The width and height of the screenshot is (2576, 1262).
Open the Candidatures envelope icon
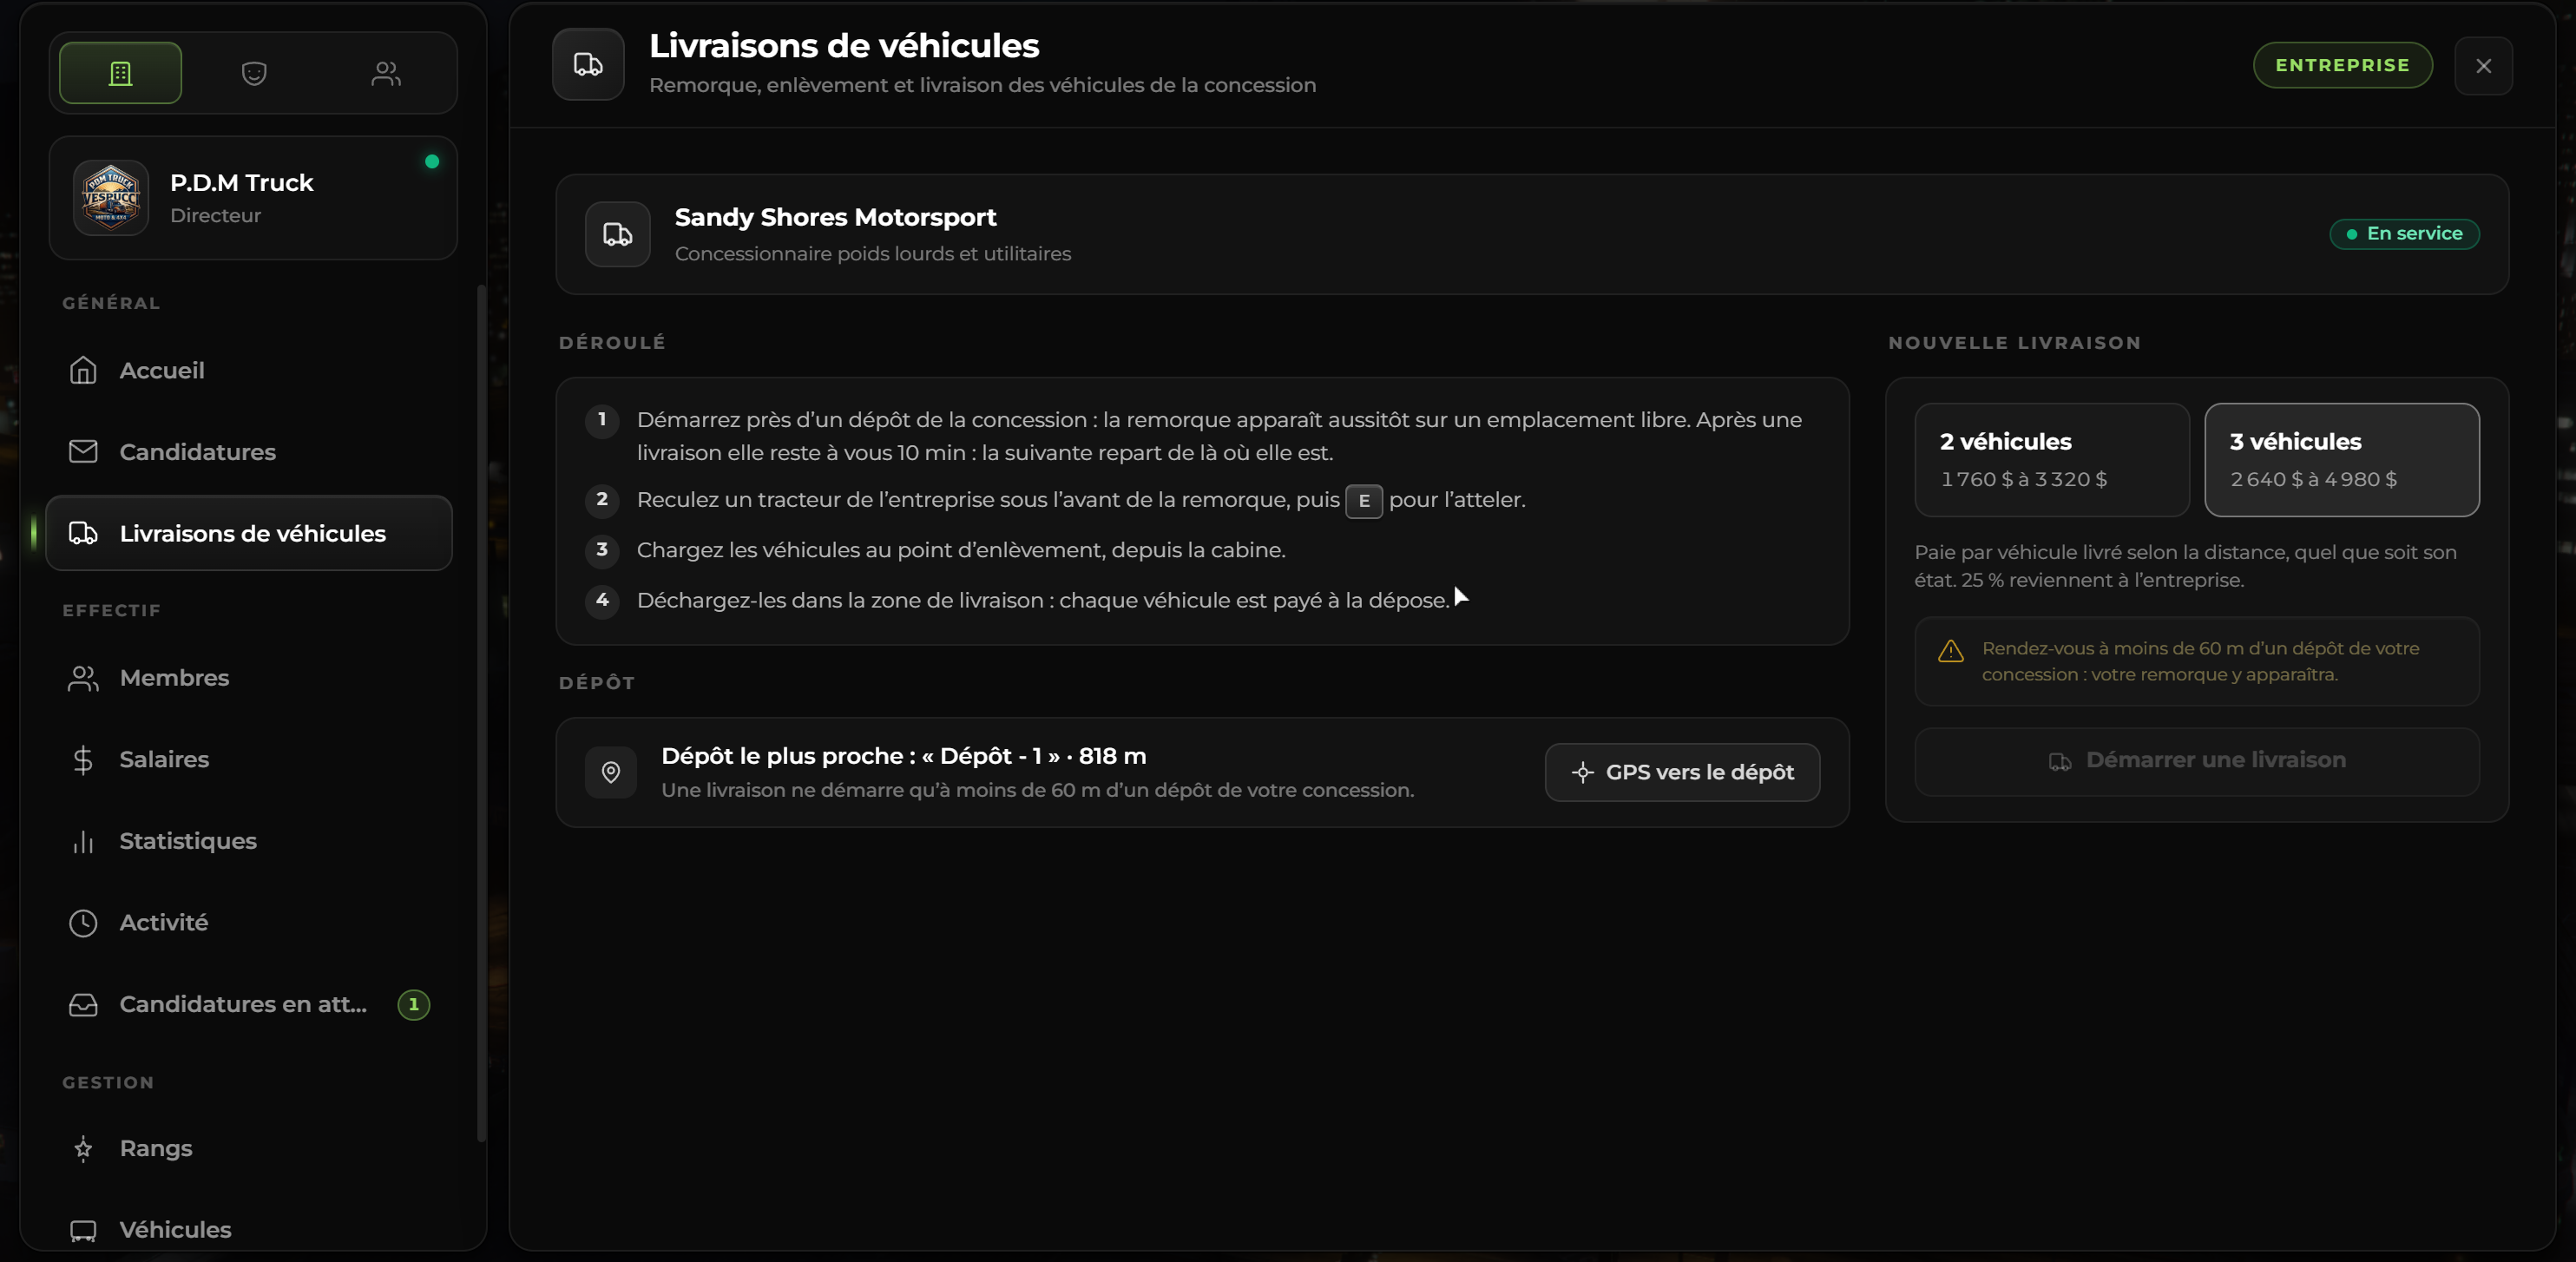pyautogui.click(x=83, y=452)
